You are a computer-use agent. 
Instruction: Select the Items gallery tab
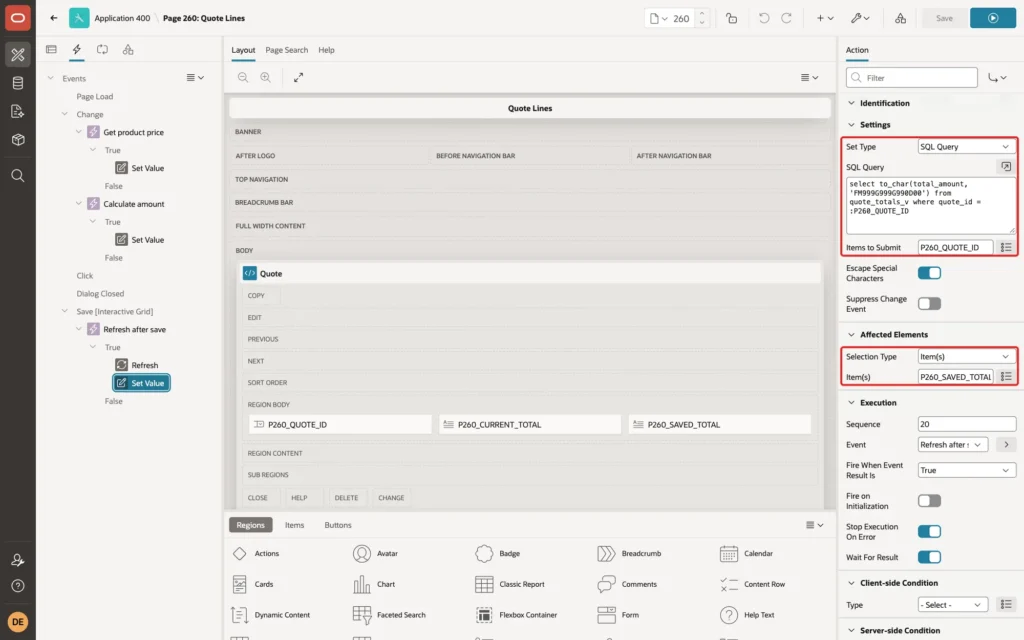tap(294, 525)
